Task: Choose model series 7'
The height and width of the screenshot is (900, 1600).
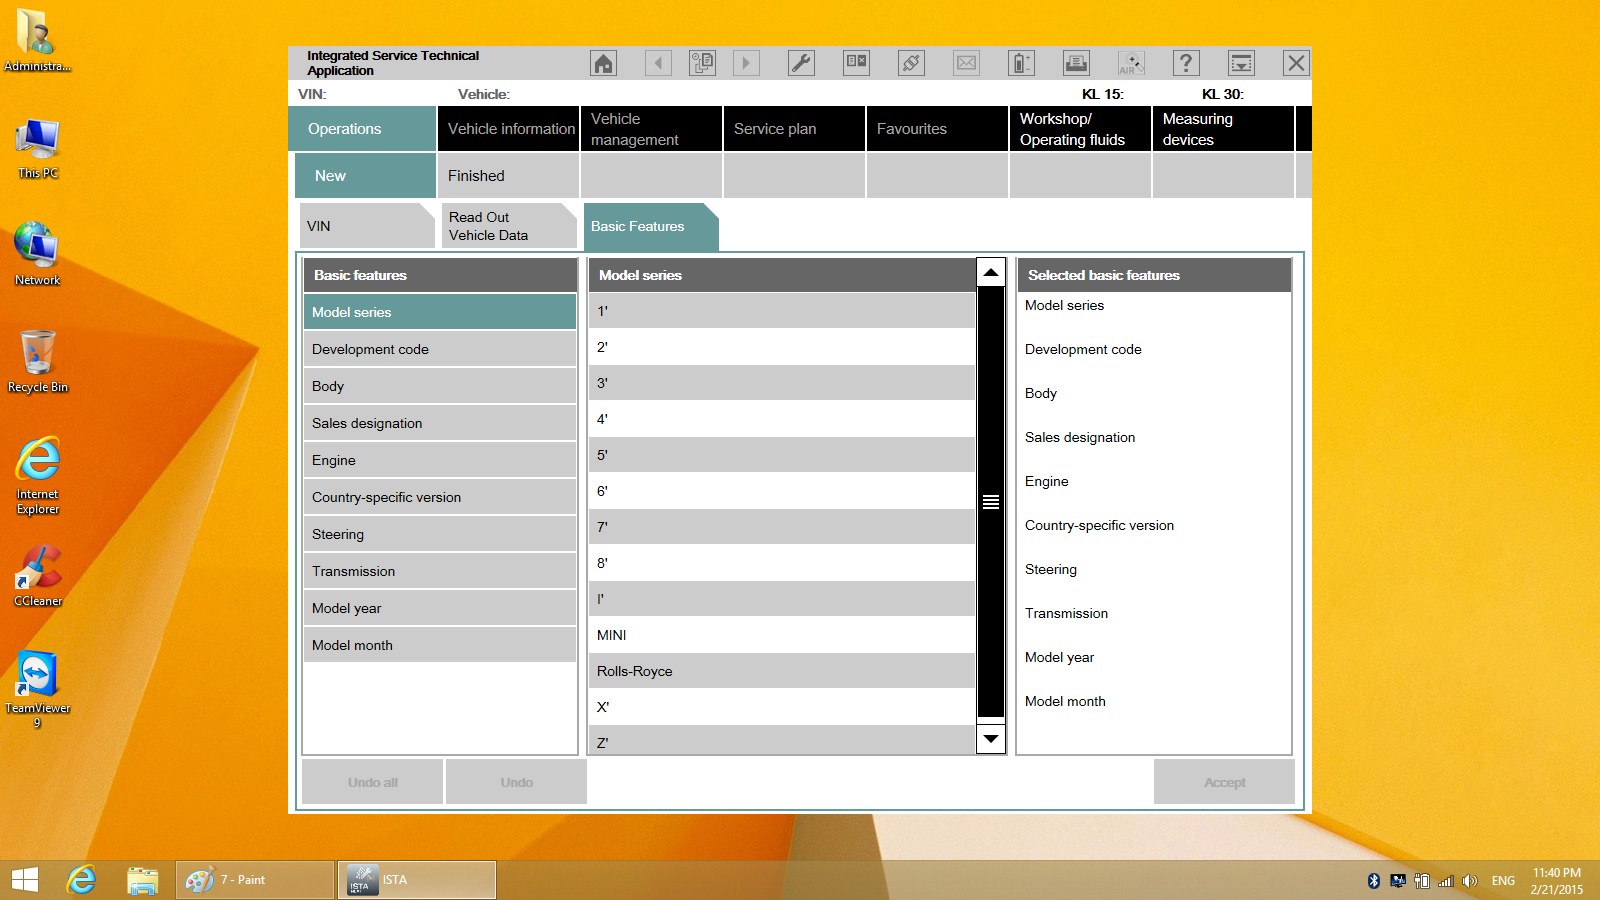Action: click(782, 527)
